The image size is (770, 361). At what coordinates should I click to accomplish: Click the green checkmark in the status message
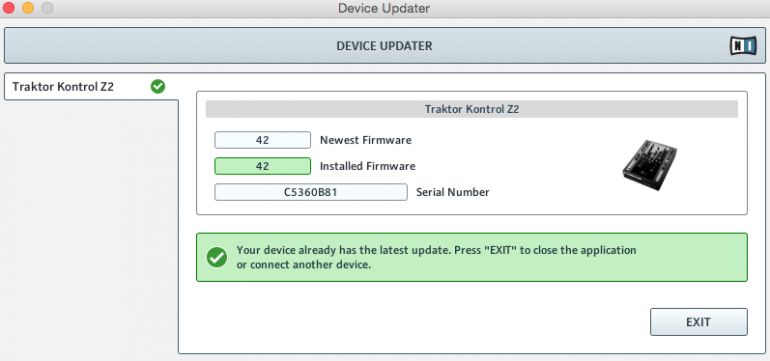click(x=217, y=257)
